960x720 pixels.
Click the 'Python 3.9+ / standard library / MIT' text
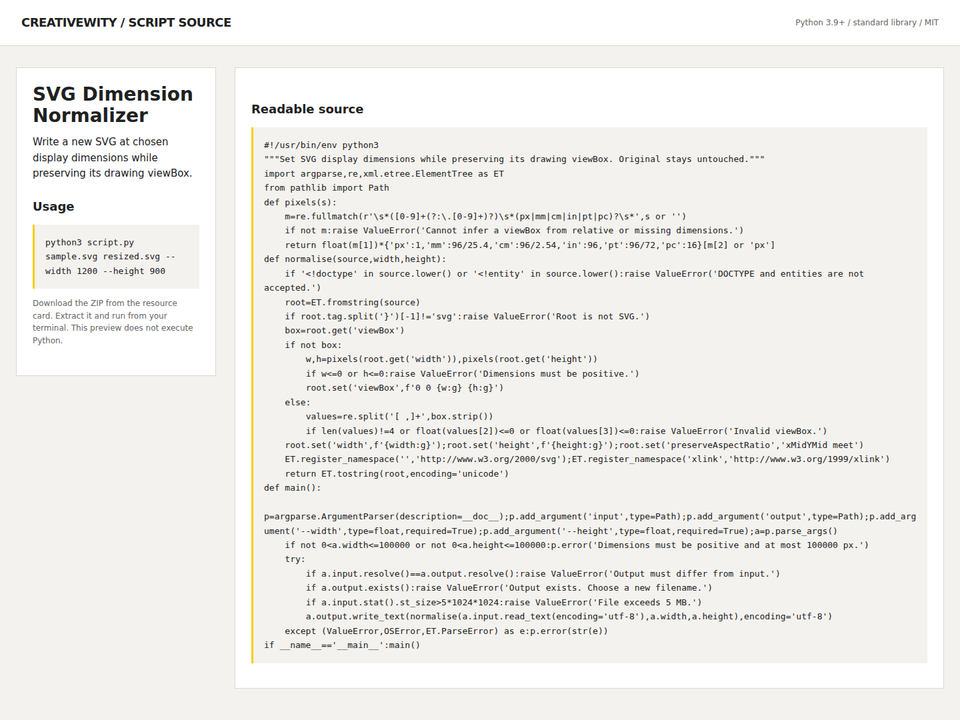(x=866, y=23)
